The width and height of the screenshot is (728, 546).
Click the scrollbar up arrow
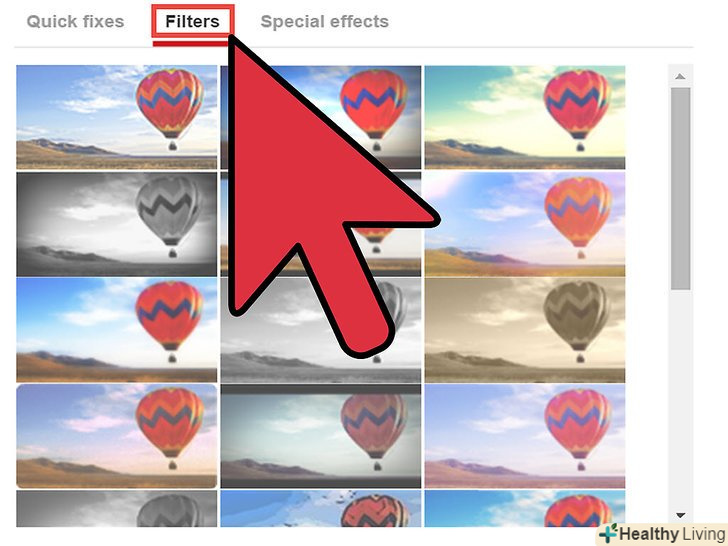pyautogui.click(x=680, y=76)
